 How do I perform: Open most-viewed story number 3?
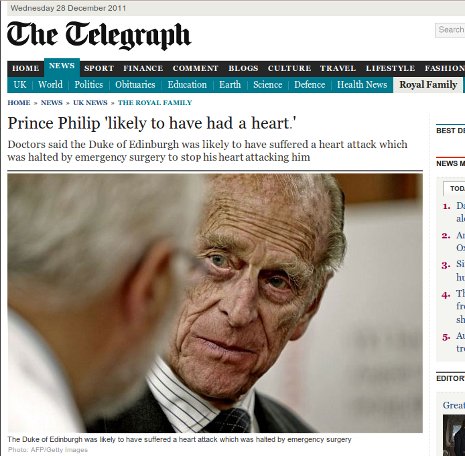click(x=460, y=270)
